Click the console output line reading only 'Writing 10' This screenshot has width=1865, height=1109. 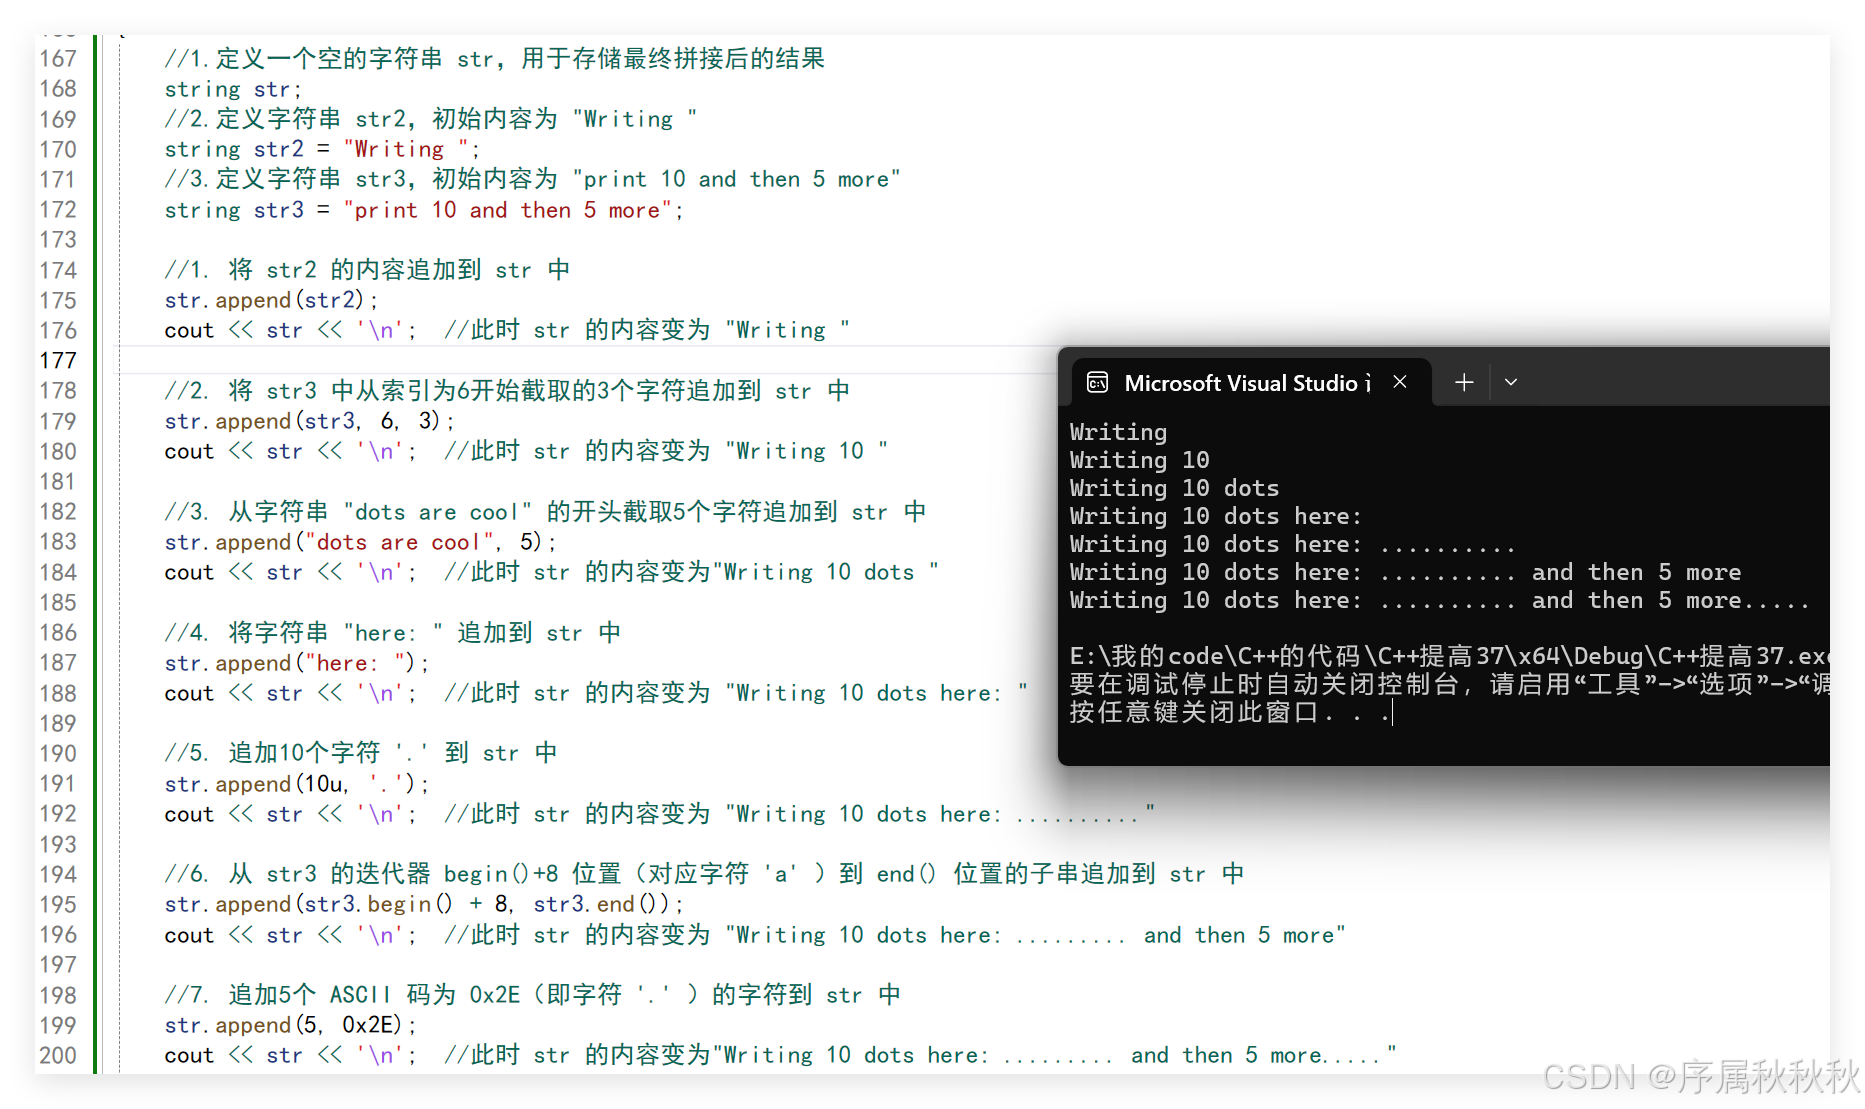pos(1139,460)
